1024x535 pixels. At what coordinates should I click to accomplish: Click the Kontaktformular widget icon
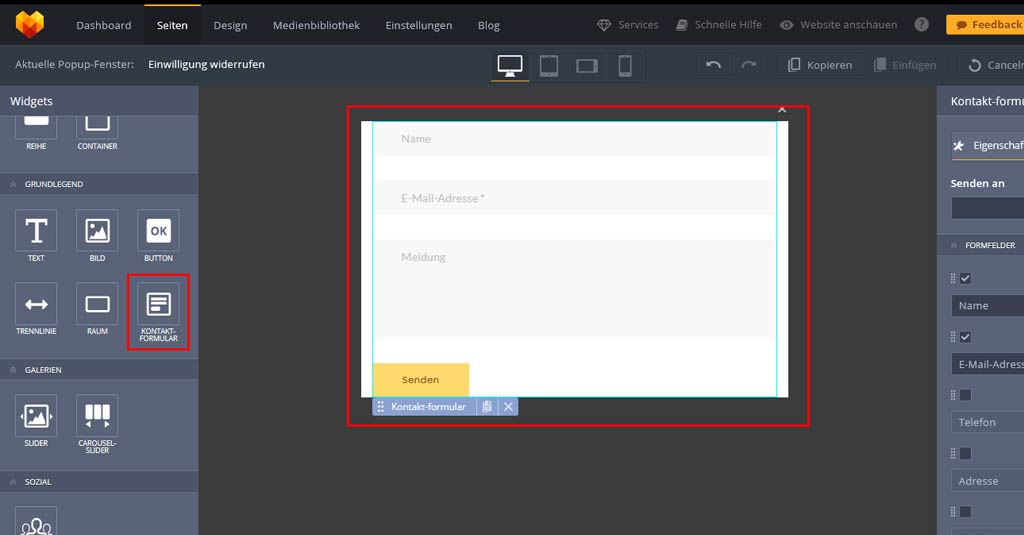[x=158, y=304]
